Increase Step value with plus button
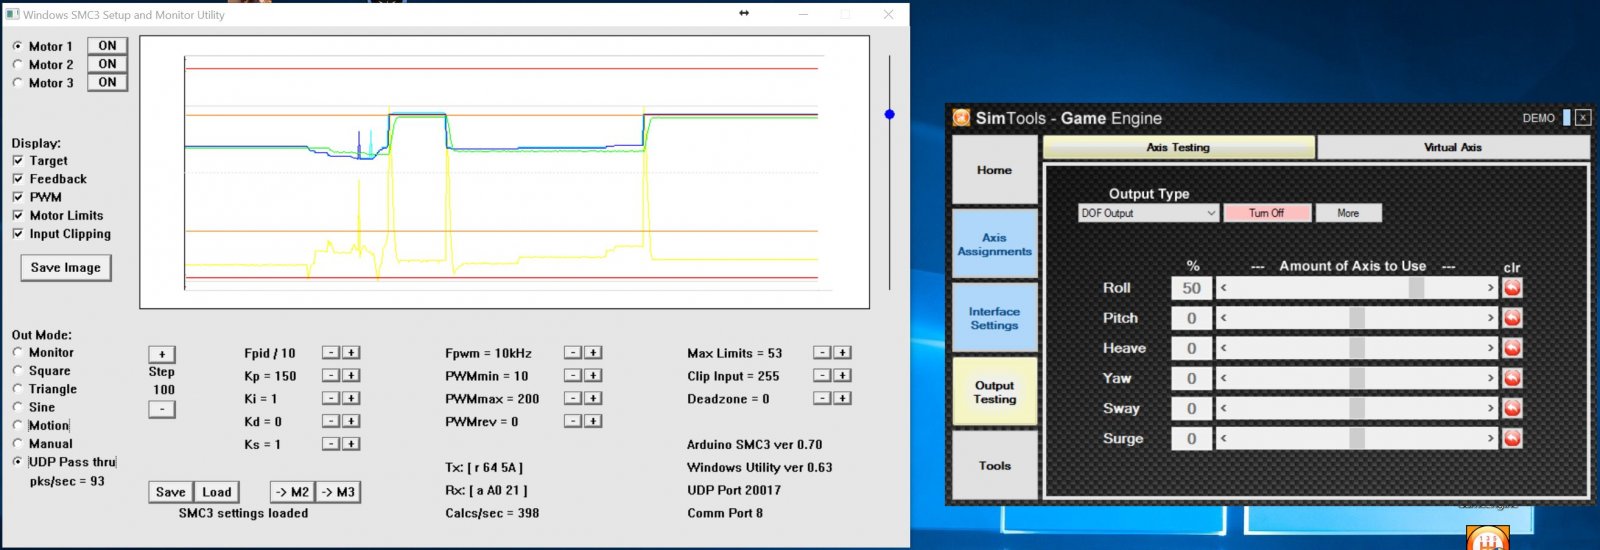 tap(162, 354)
